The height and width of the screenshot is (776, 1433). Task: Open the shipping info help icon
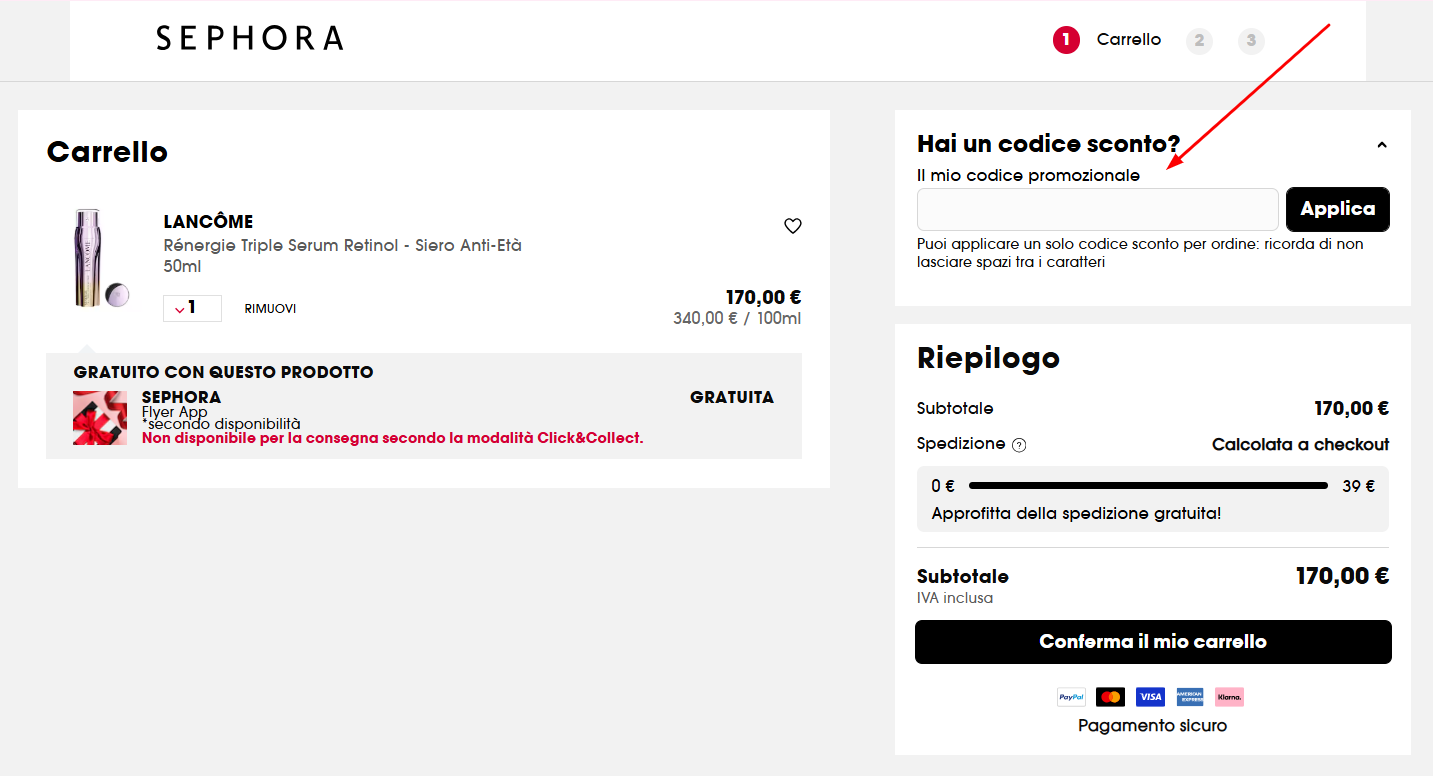[x=1019, y=444]
